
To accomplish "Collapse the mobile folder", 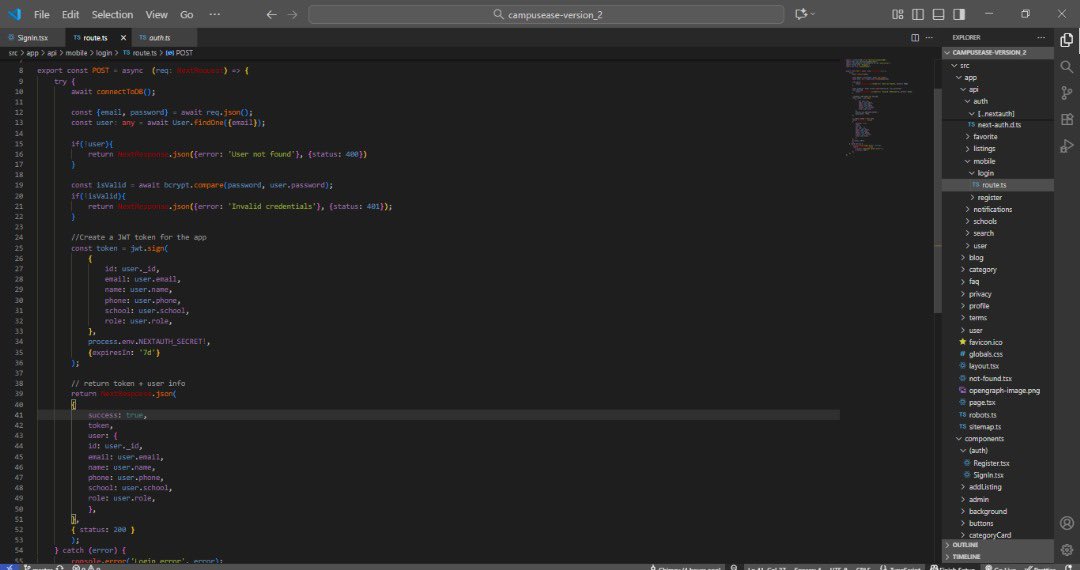I will click(x=998, y=161).
